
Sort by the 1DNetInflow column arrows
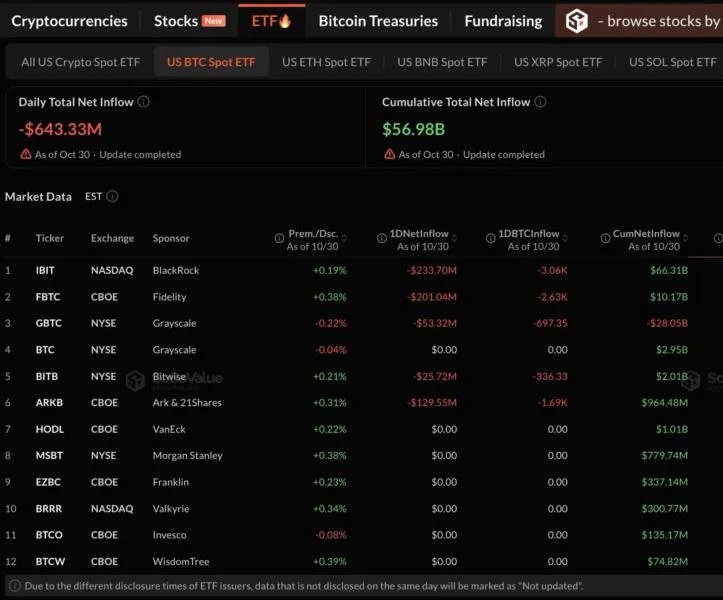click(454, 238)
